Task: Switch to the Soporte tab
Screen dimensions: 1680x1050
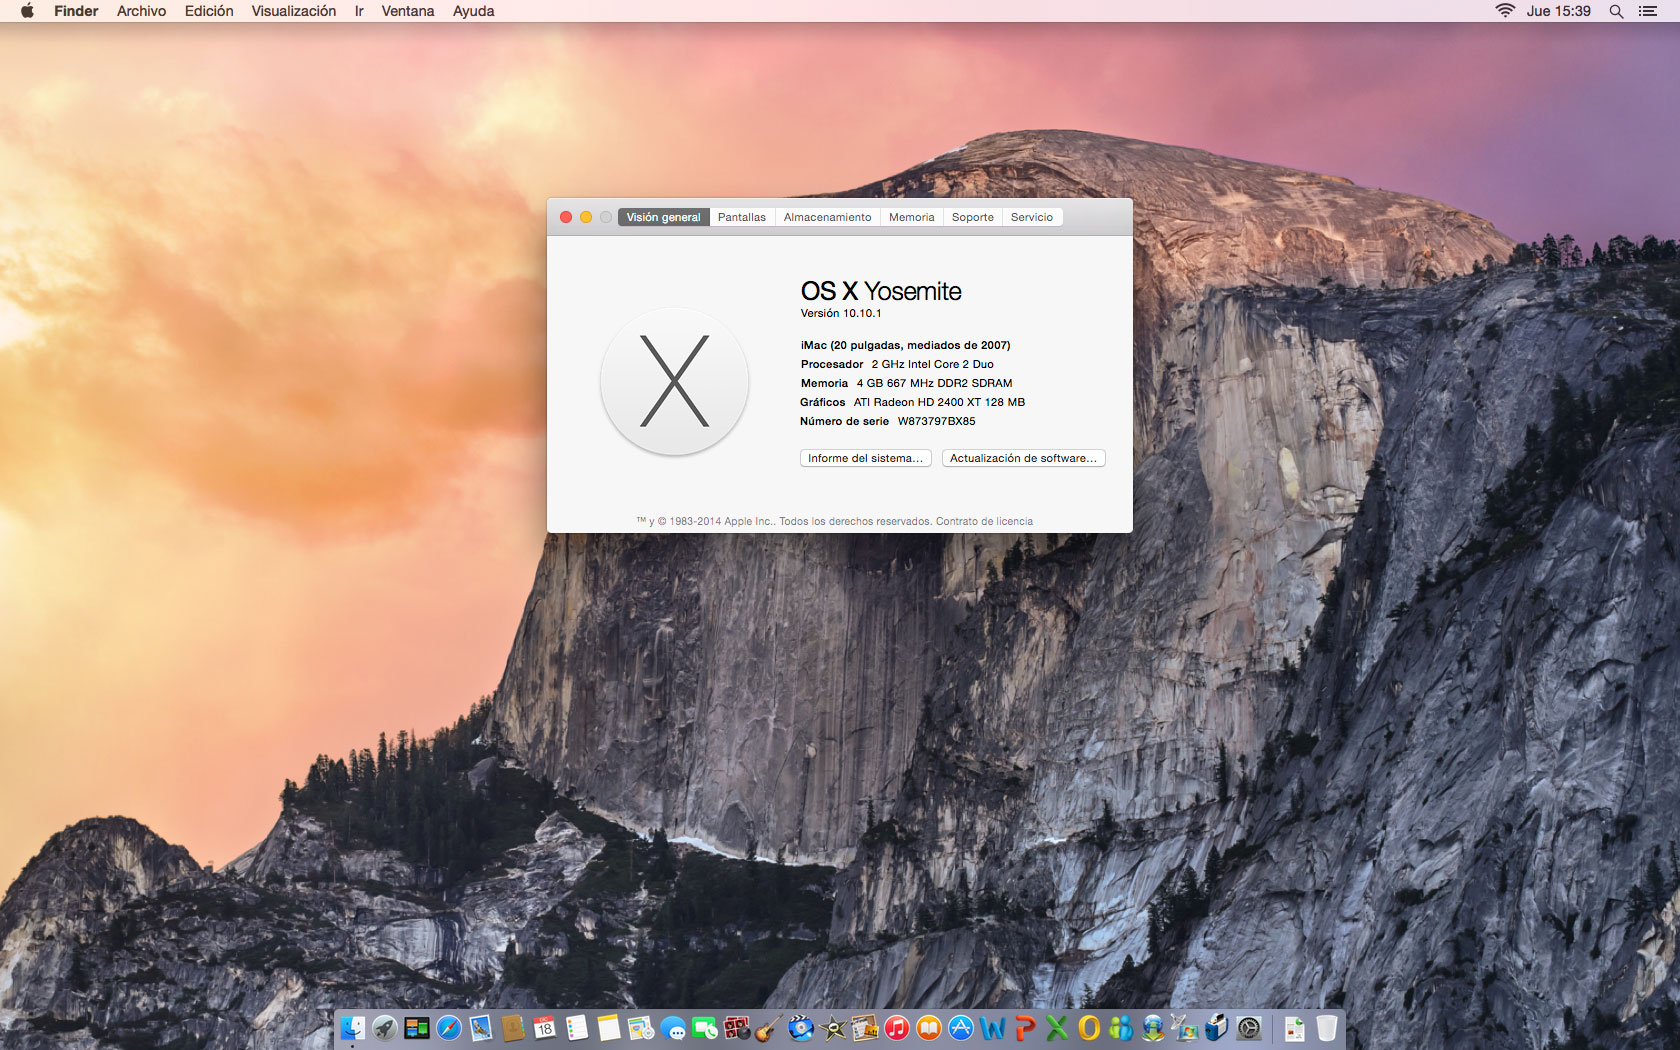Action: (x=973, y=217)
